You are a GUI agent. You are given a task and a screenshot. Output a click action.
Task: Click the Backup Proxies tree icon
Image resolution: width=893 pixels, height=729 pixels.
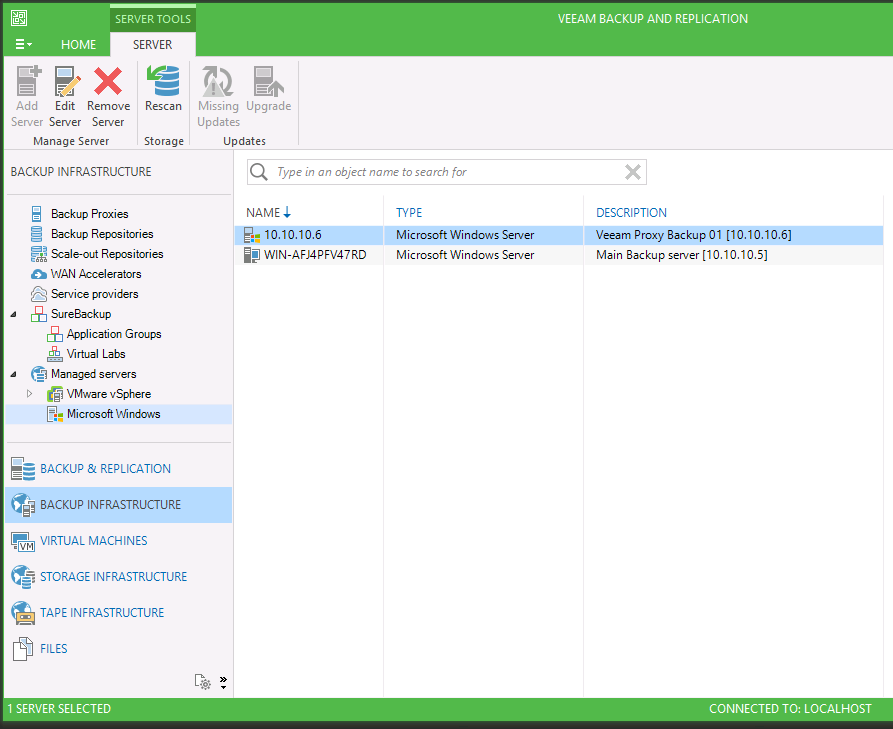pos(36,214)
